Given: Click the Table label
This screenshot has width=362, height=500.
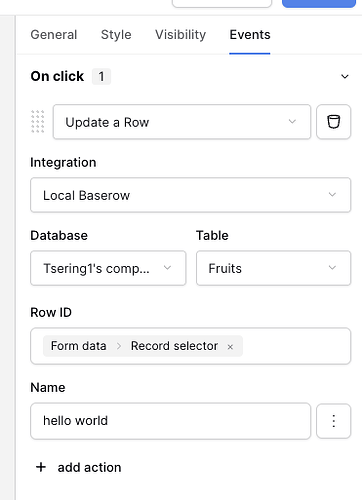Looking at the screenshot, I should coord(212,235).
